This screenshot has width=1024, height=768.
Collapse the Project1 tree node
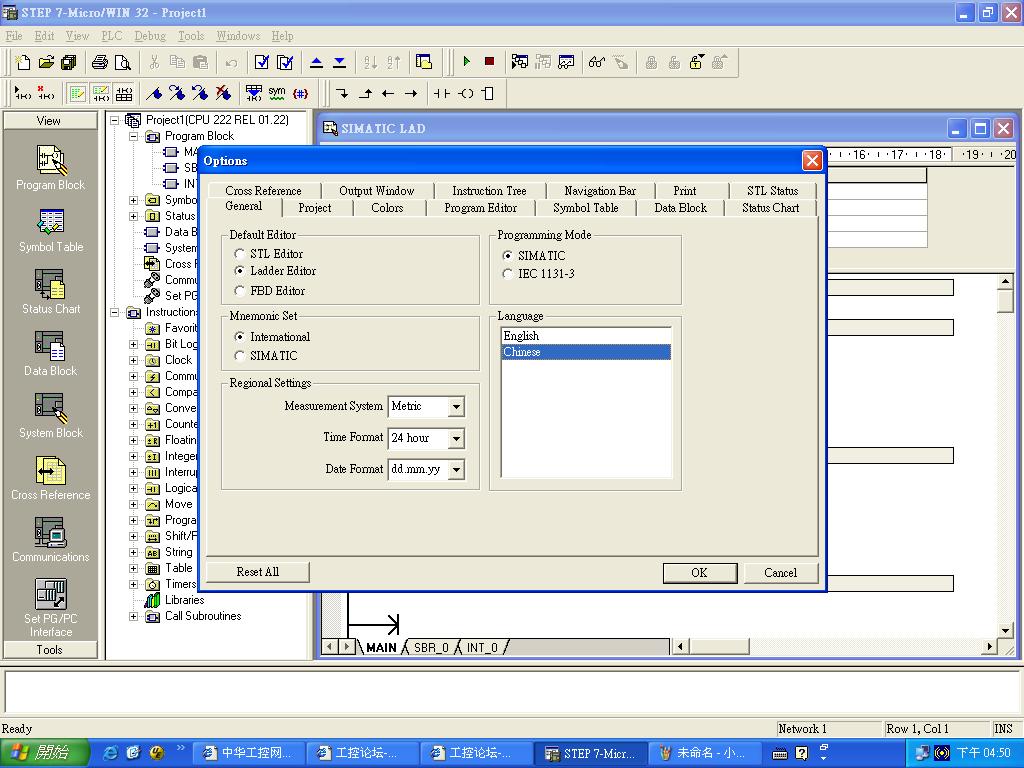pyautogui.click(x=114, y=120)
